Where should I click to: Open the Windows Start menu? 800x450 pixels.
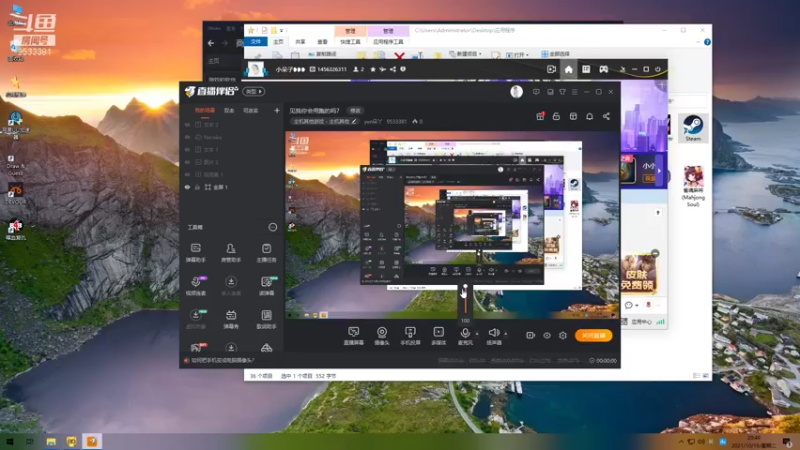pyautogui.click(x=10, y=441)
